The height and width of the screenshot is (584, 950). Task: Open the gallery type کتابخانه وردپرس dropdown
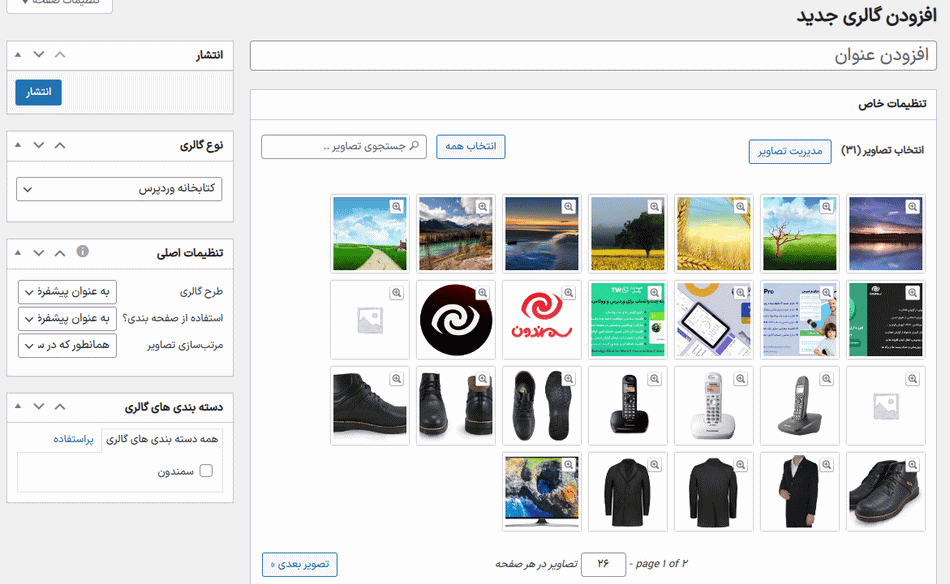(119, 189)
